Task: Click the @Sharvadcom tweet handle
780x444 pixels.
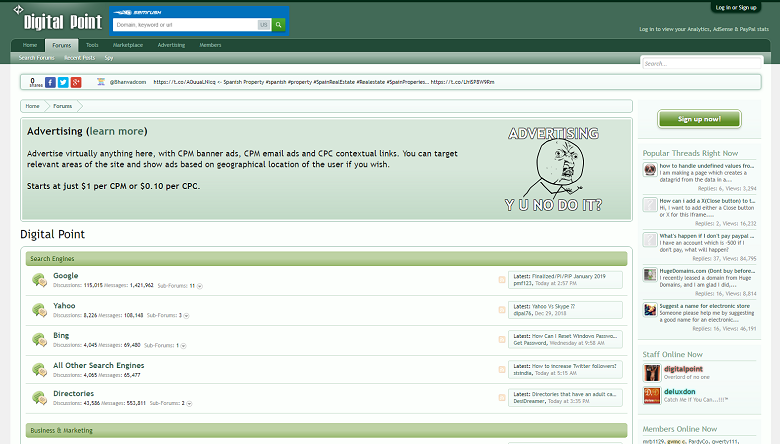Action: tap(128, 82)
